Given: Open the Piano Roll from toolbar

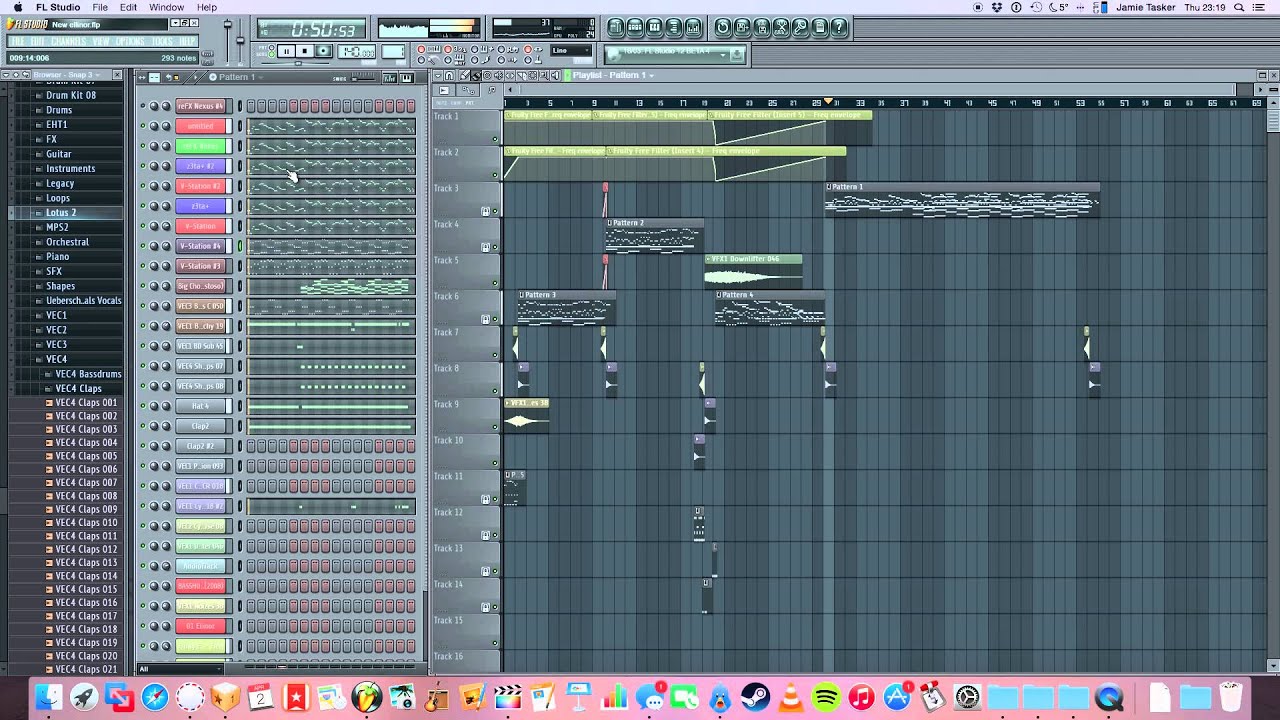Looking at the screenshot, I should pyautogui.click(x=654, y=27).
